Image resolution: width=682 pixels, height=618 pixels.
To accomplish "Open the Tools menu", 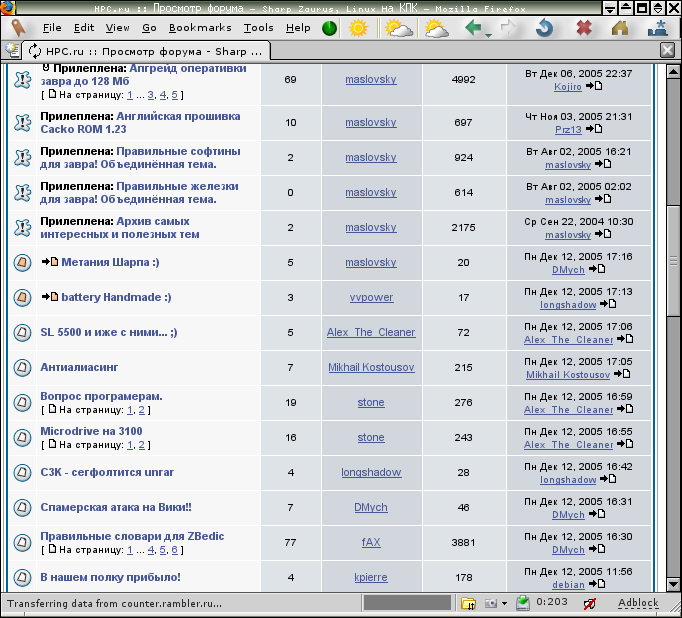I will tap(258, 28).
